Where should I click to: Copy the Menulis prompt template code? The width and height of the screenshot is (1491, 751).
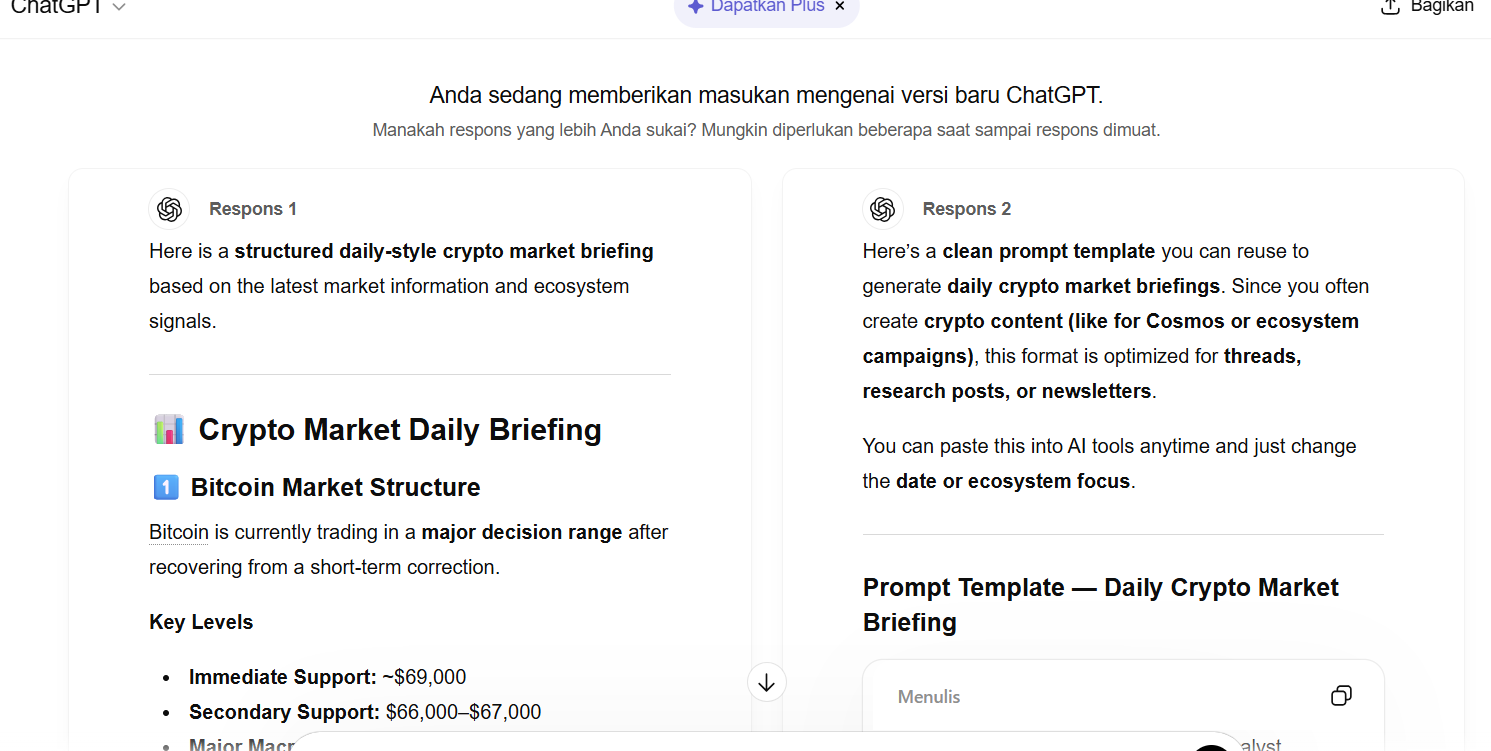pyautogui.click(x=1342, y=696)
